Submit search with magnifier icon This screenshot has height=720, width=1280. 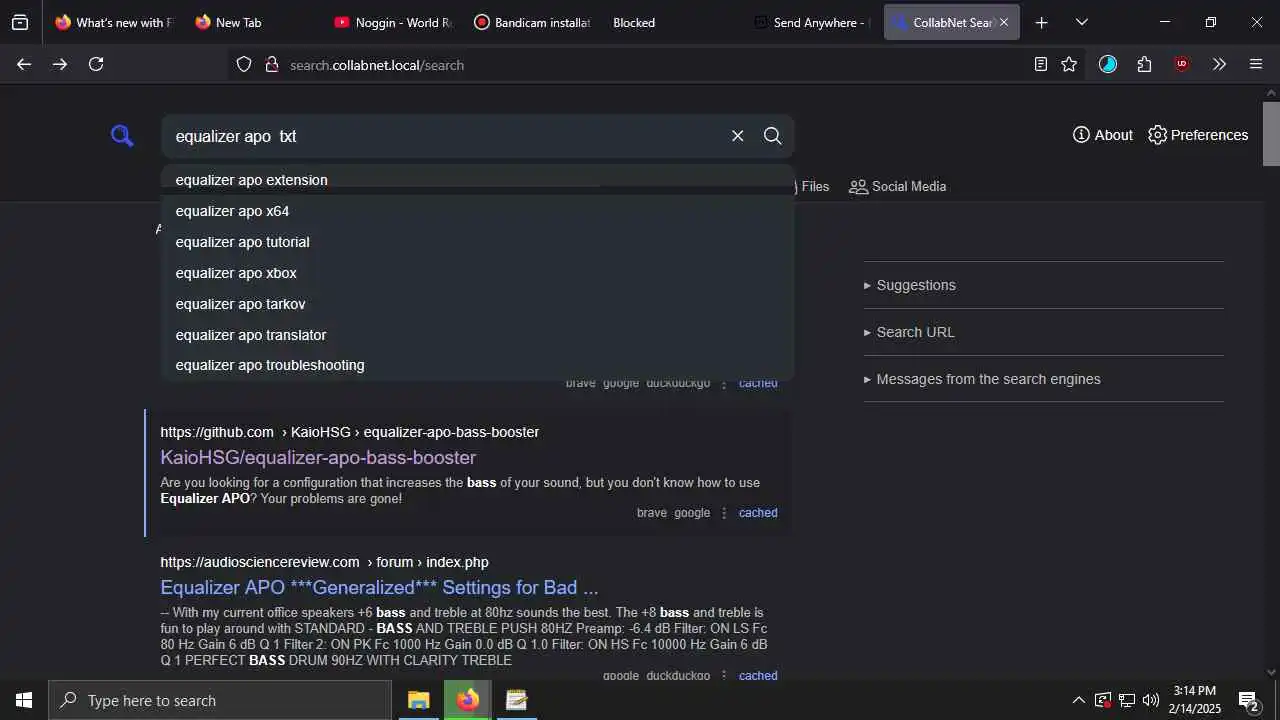(773, 136)
